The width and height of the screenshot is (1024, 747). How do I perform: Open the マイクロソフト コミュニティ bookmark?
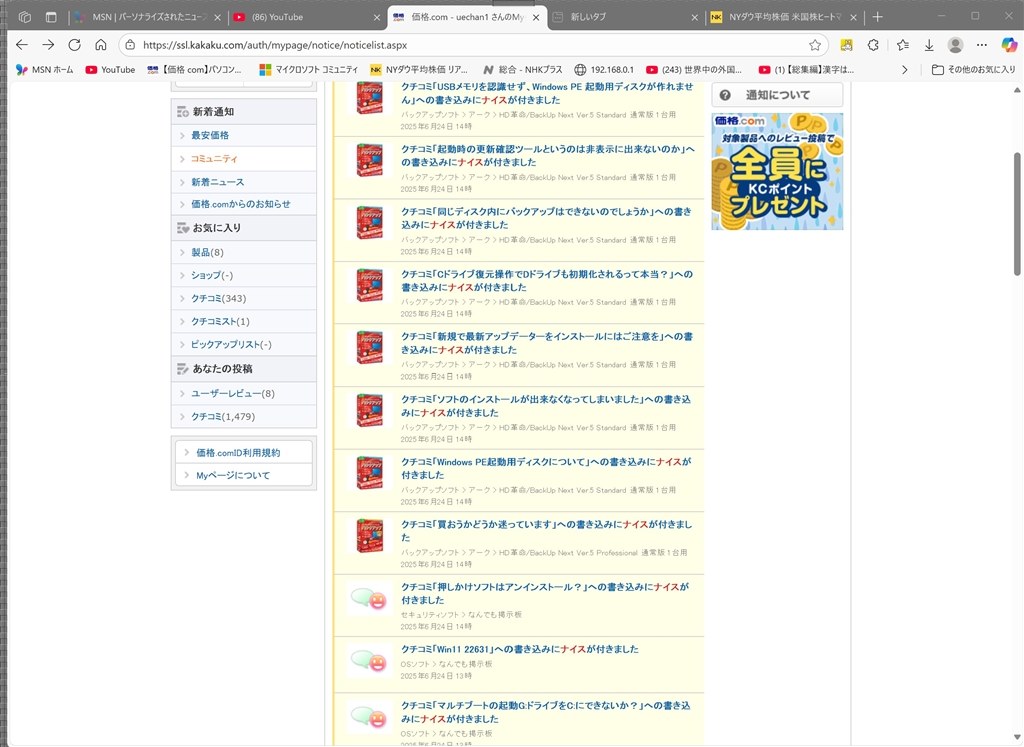309,69
